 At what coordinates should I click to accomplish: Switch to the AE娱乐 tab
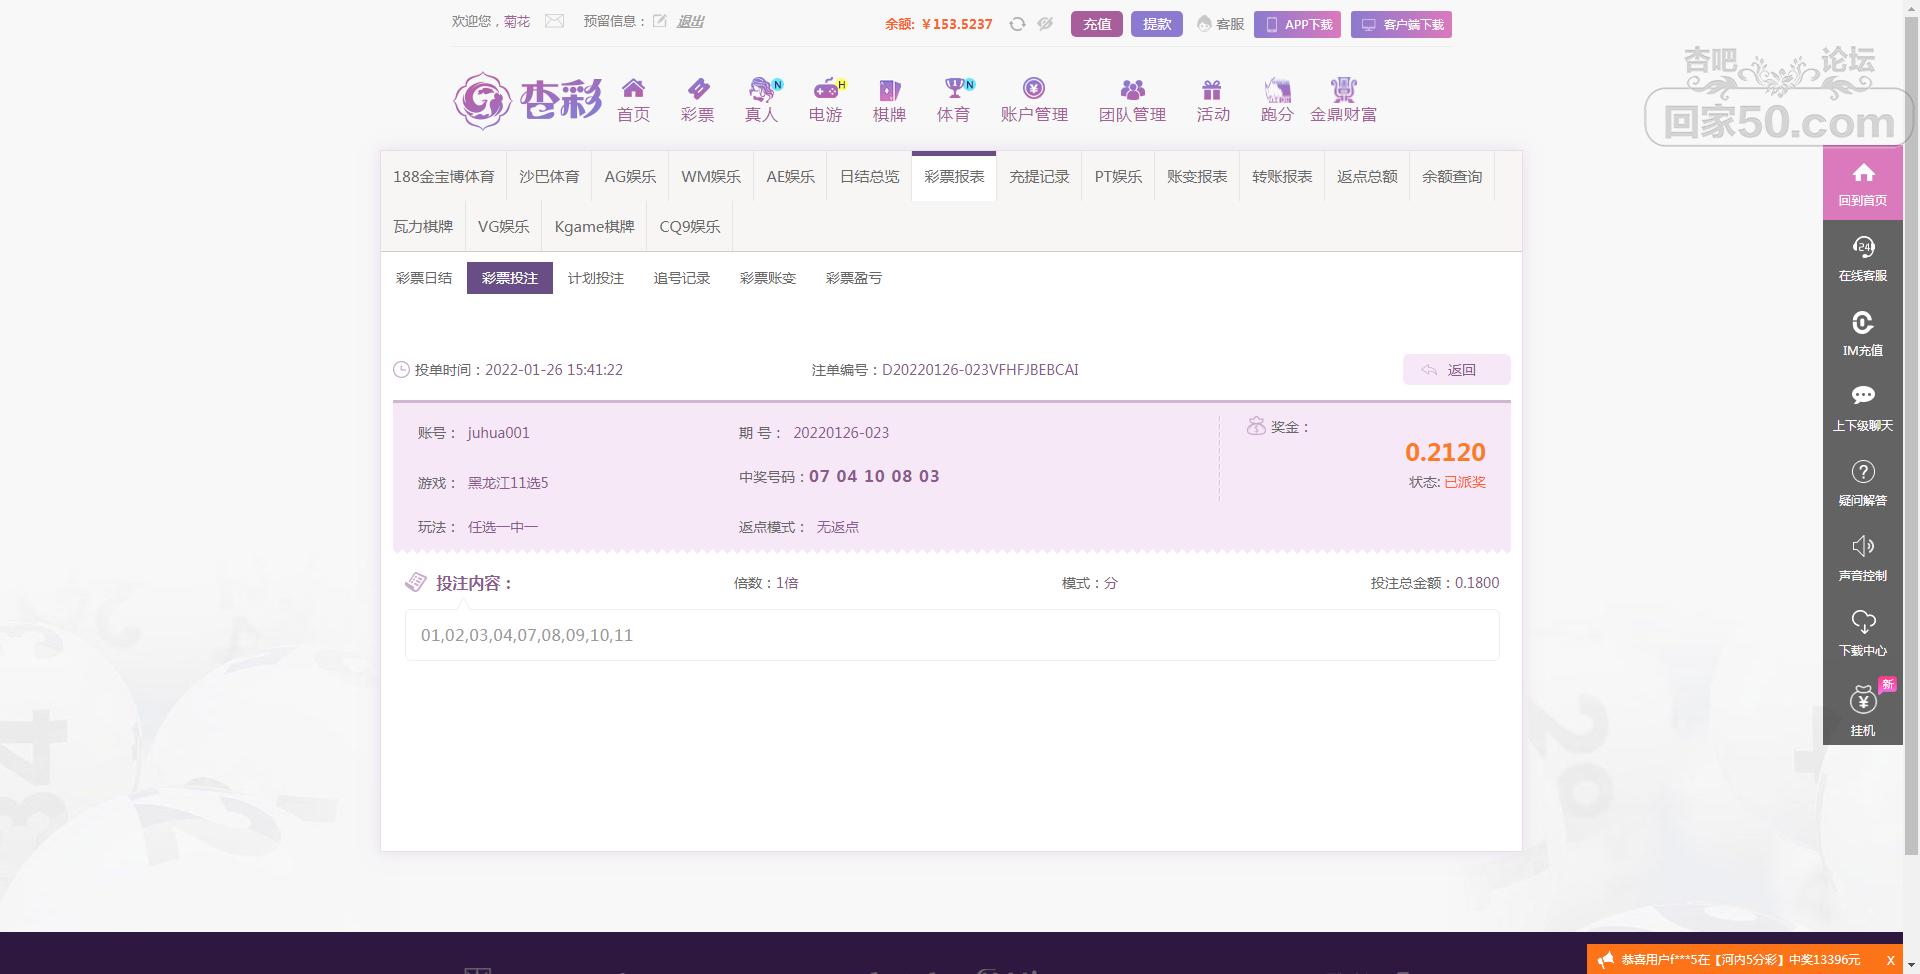click(x=790, y=176)
